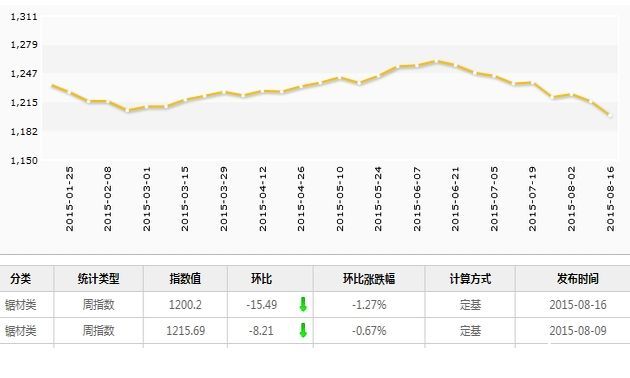Click the 指数值 column header
The image size is (630, 378).
coord(185,278)
